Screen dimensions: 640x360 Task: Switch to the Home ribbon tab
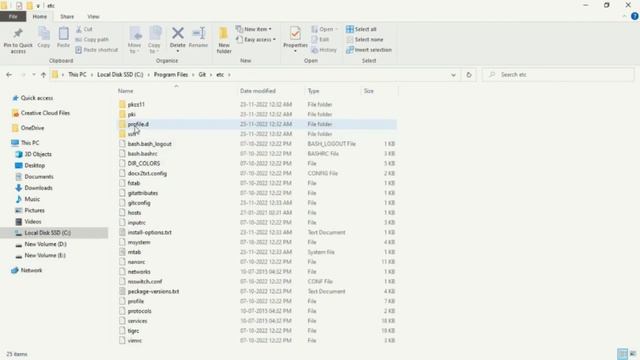[x=40, y=17]
